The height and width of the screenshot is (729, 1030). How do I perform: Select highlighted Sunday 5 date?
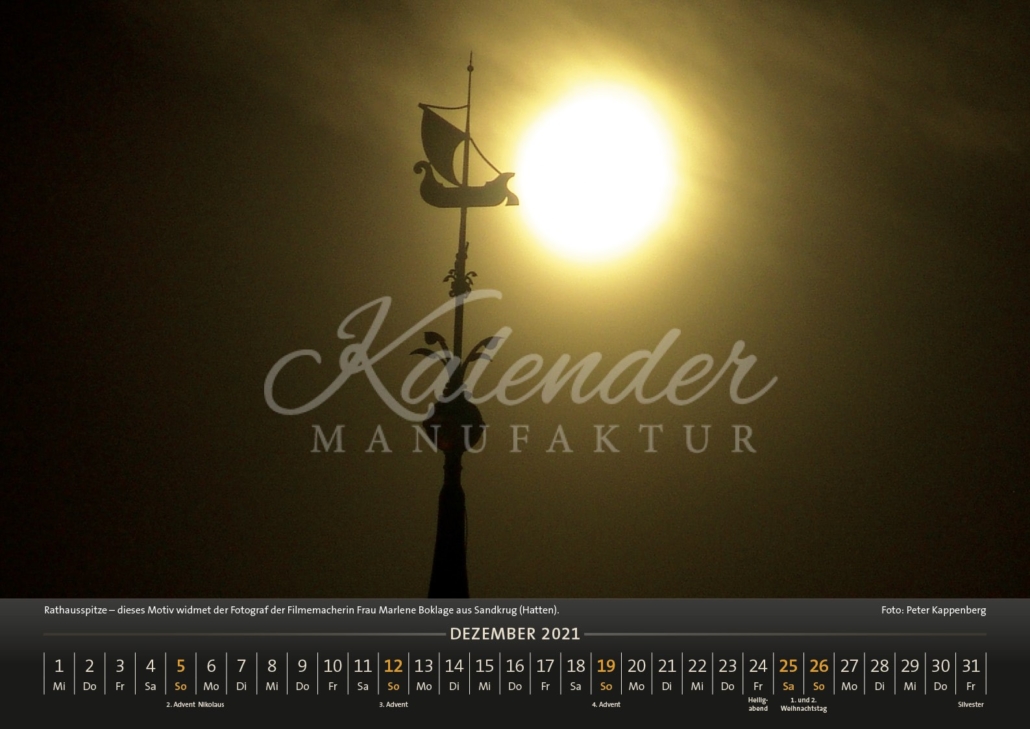click(181, 672)
